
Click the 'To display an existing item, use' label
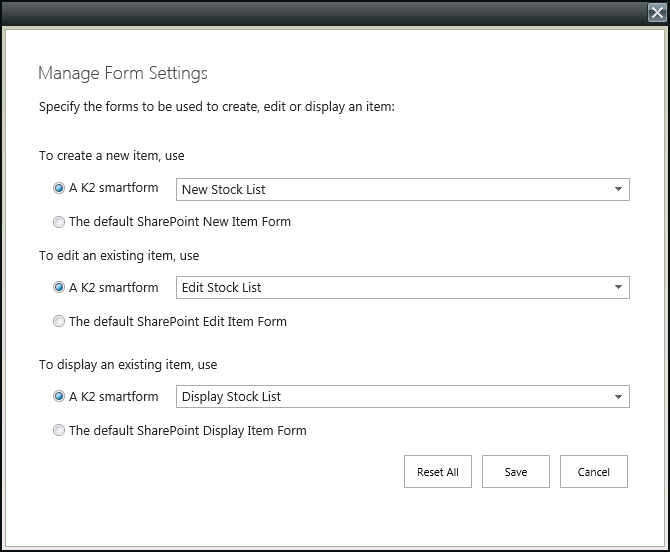coord(128,365)
